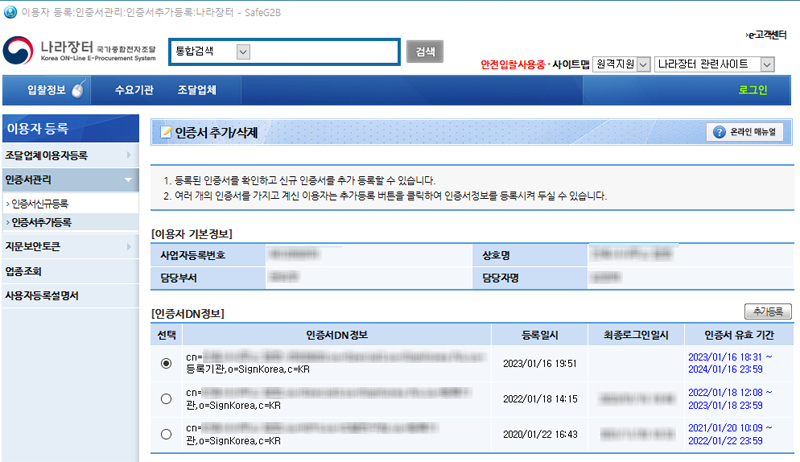800x462 pixels.
Task: Click the 검색 search button
Action: coord(424,52)
